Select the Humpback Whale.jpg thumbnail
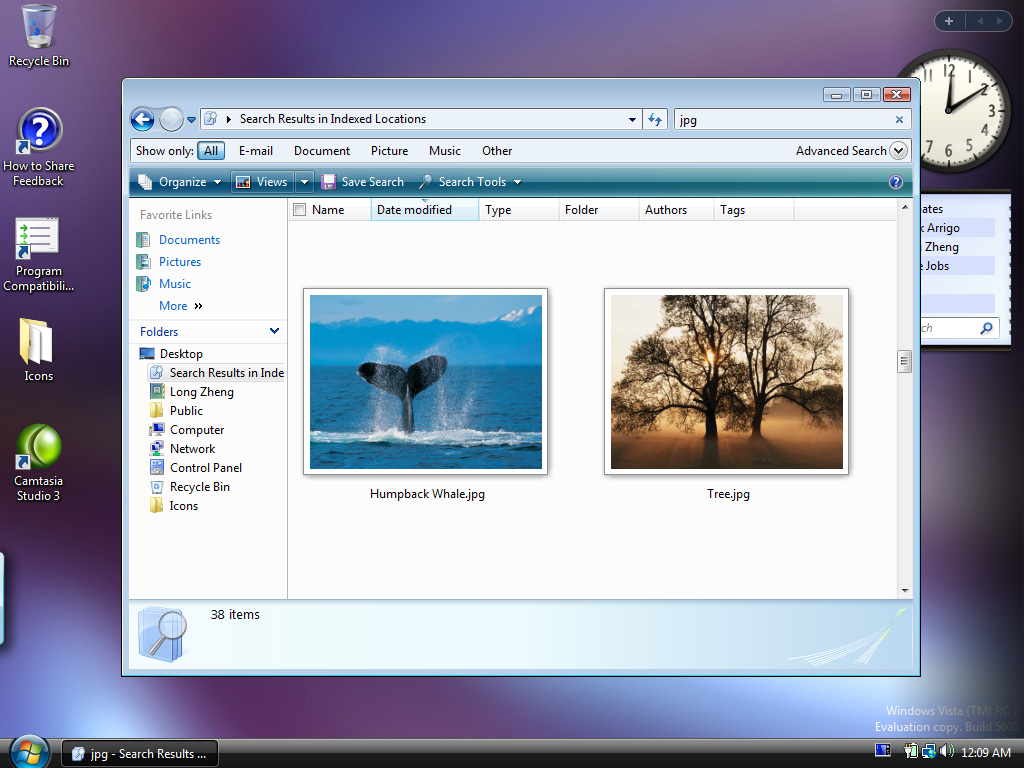1024x768 pixels. pos(426,381)
